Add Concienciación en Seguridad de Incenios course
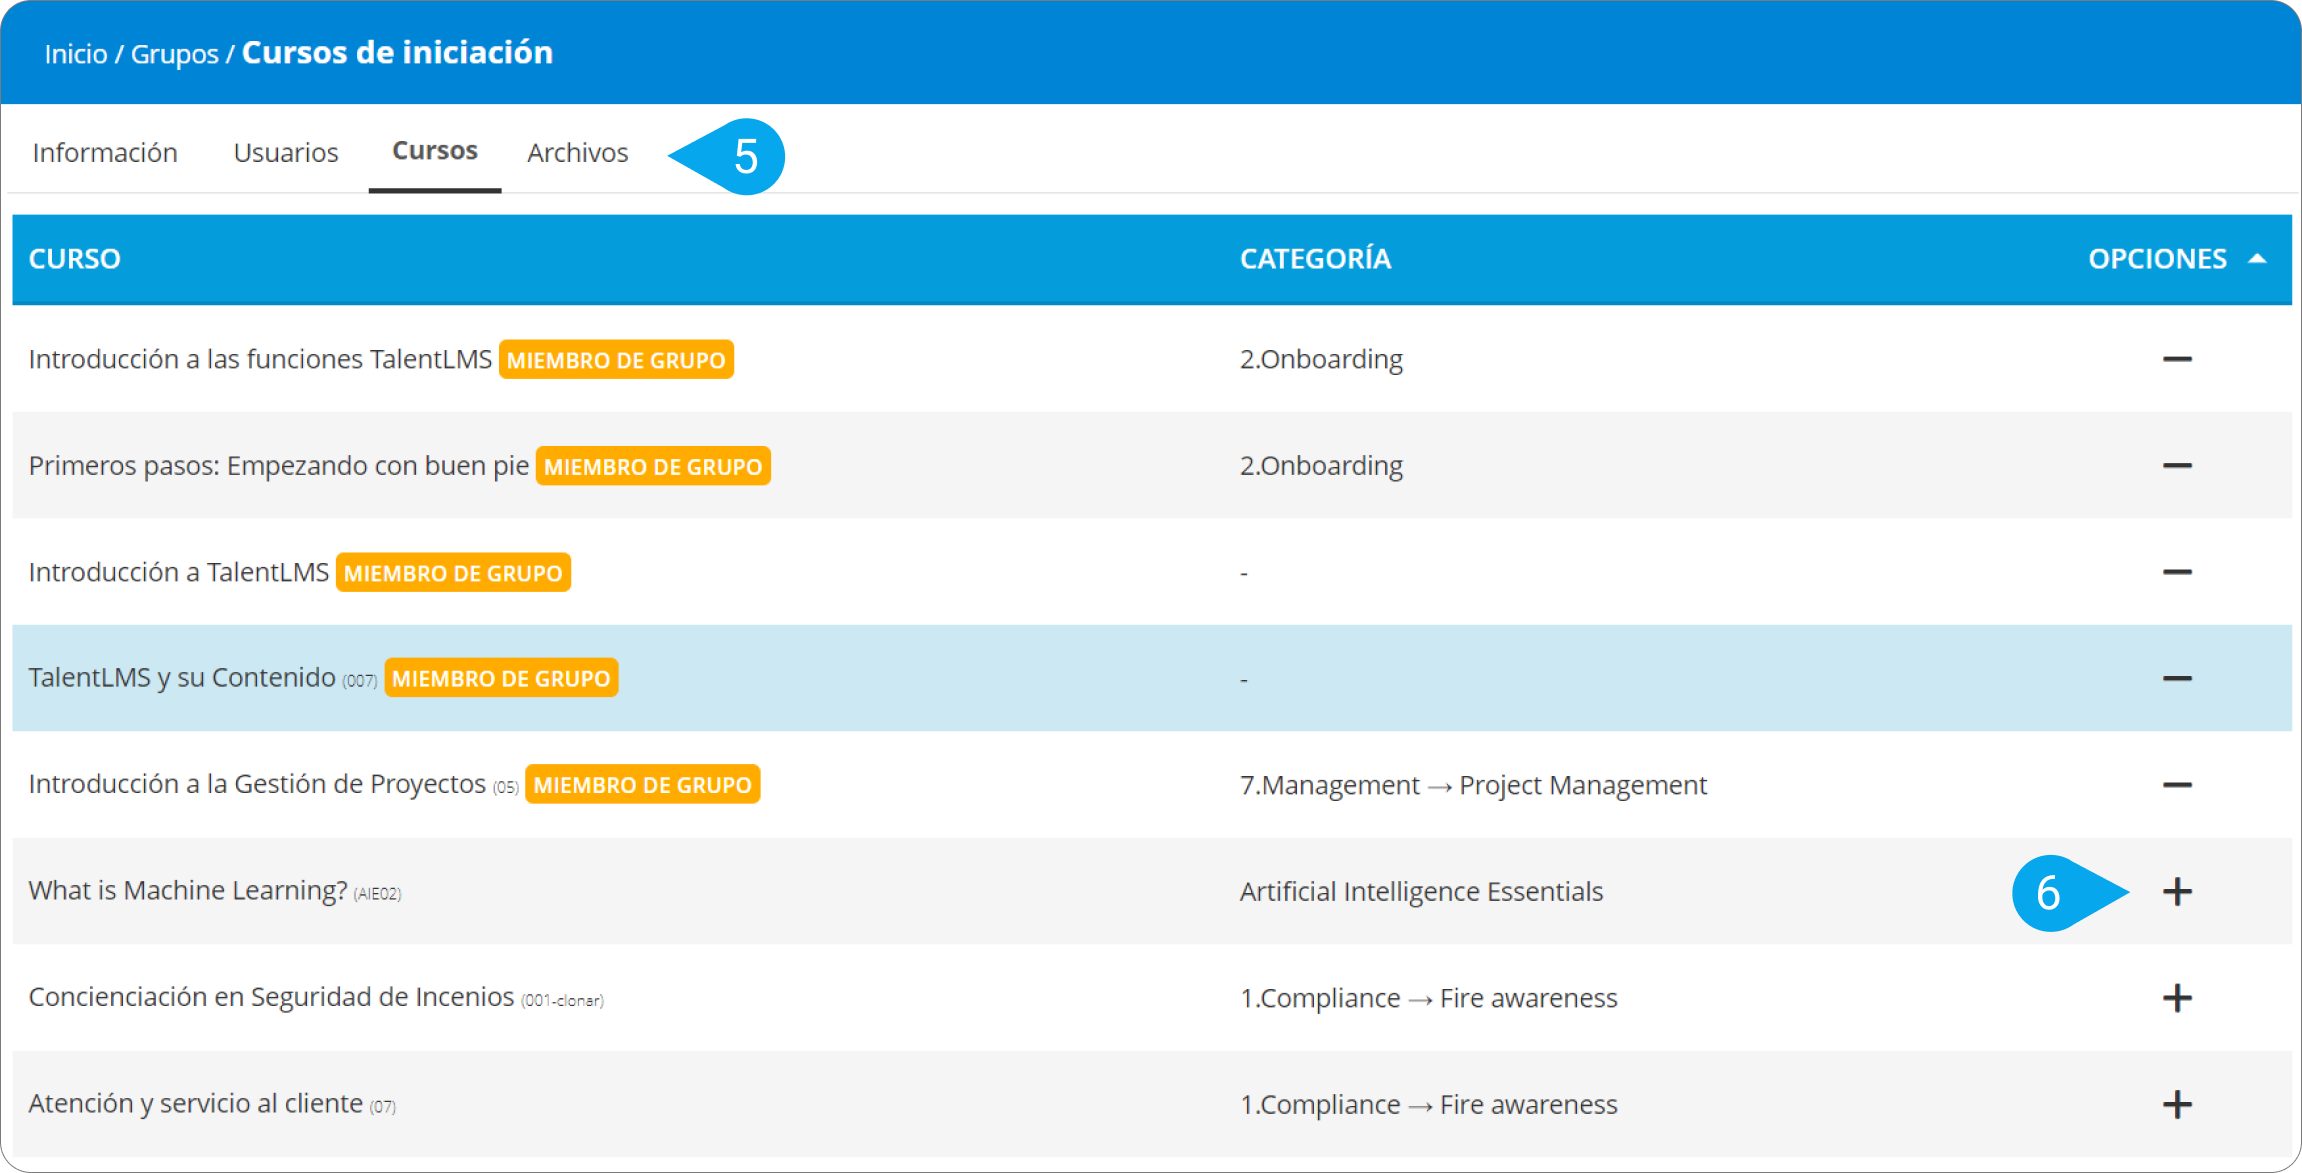2302x1173 pixels. [x=2176, y=998]
